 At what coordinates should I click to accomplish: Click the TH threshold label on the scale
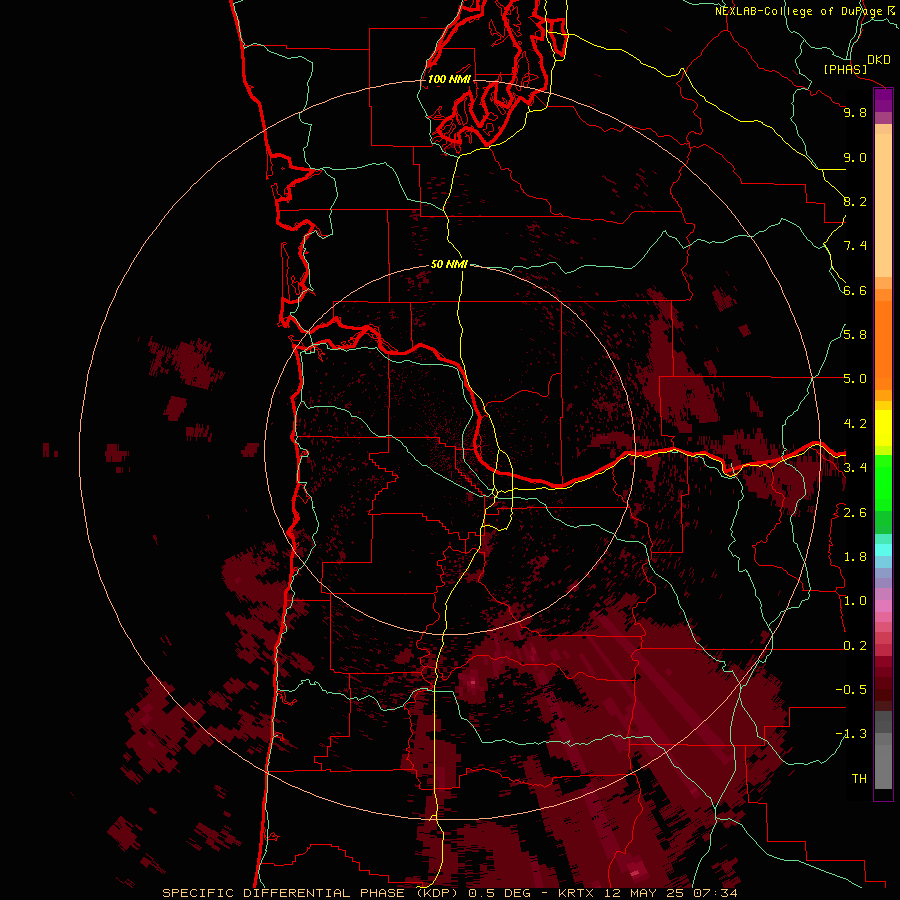tap(859, 779)
